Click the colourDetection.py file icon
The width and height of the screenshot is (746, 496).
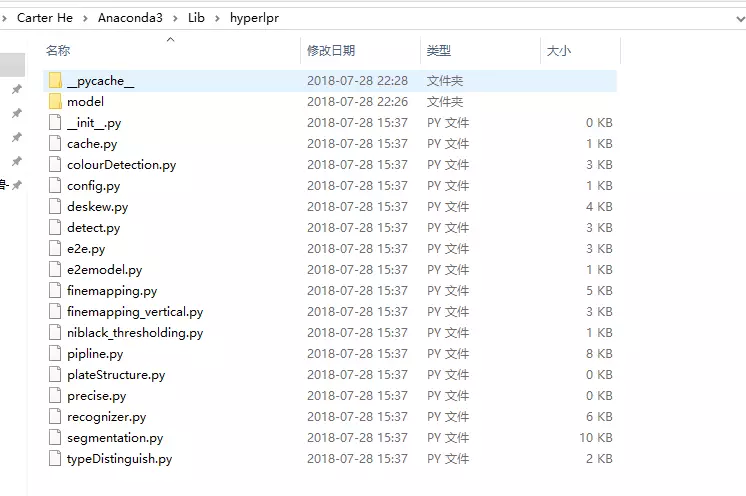click(55, 164)
